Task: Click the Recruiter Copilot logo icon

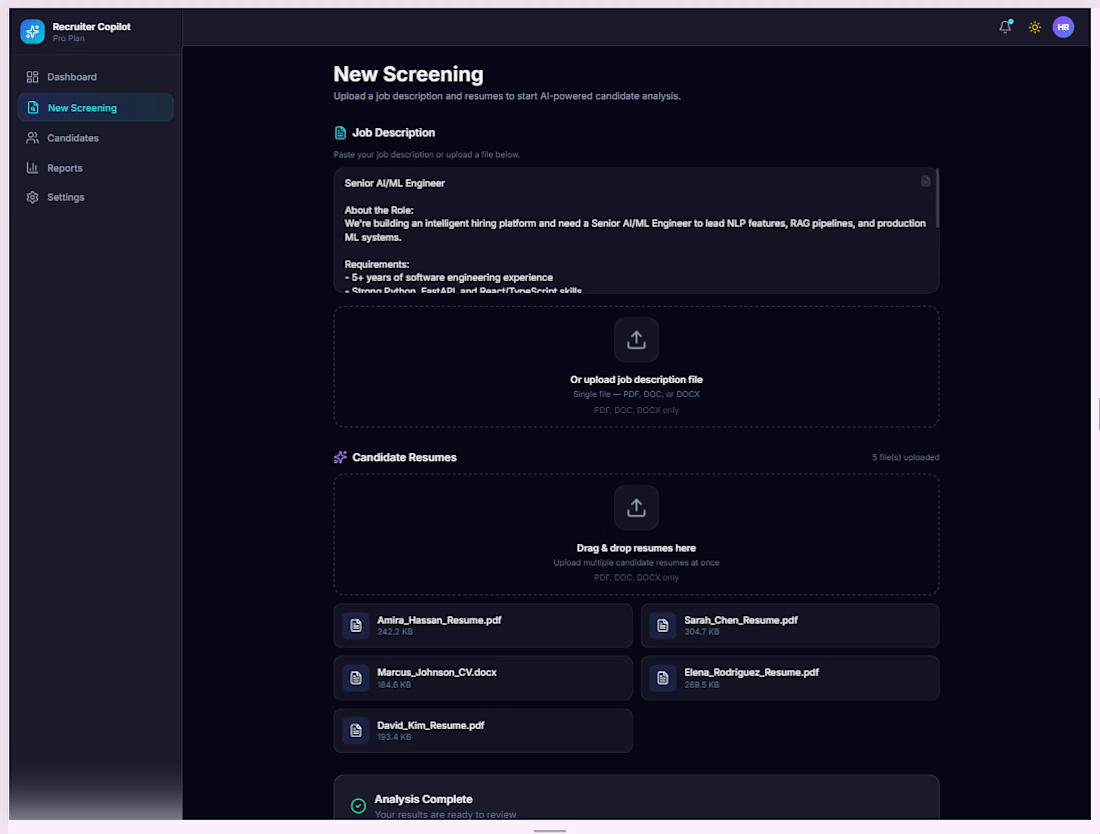Action: point(32,32)
